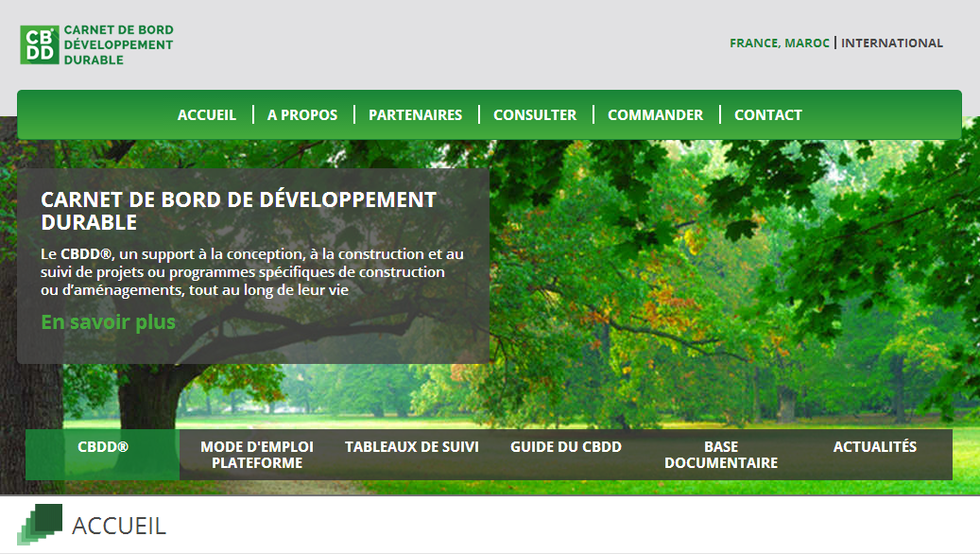Image resolution: width=980 pixels, height=554 pixels.
Task: Select CONSULTER in the navigation bar
Action: 535,115
